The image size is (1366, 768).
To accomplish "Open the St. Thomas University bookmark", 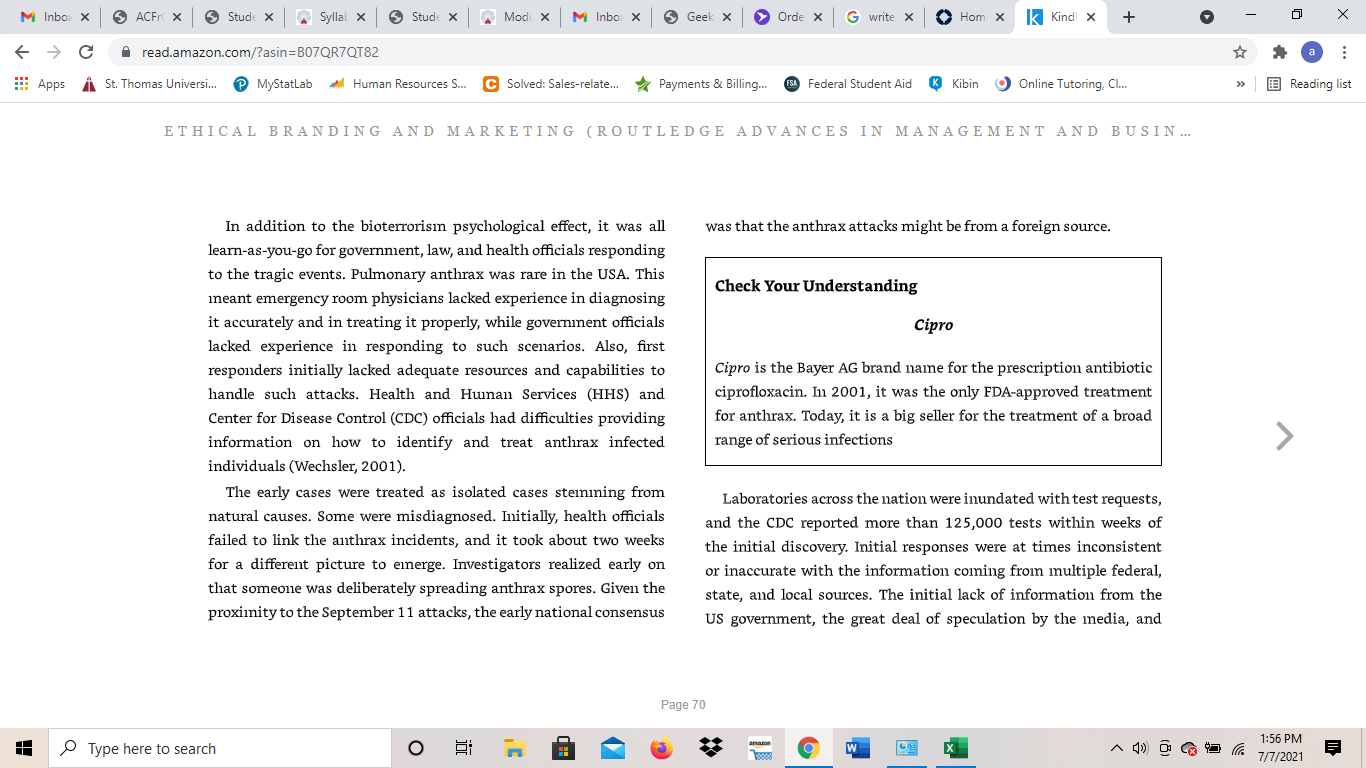I will (x=149, y=84).
